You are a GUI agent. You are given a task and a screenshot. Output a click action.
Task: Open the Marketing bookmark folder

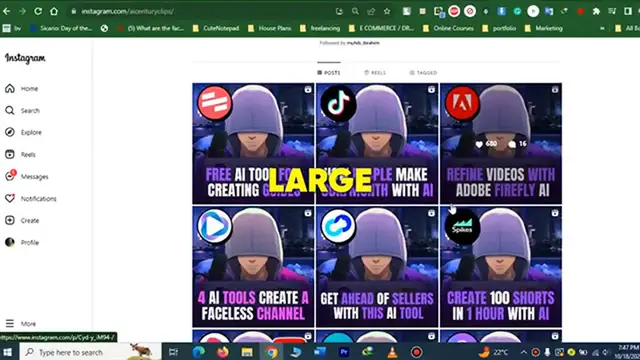point(544,28)
